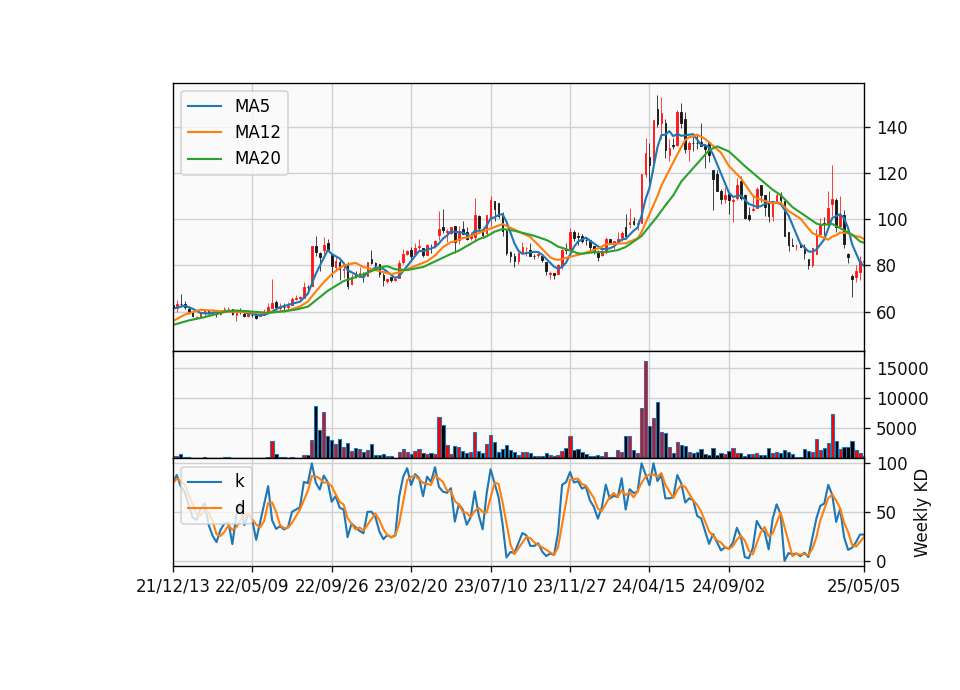The width and height of the screenshot is (960, 690).
Task: Click the 140 price axis tick label
Action: [892, 128]
